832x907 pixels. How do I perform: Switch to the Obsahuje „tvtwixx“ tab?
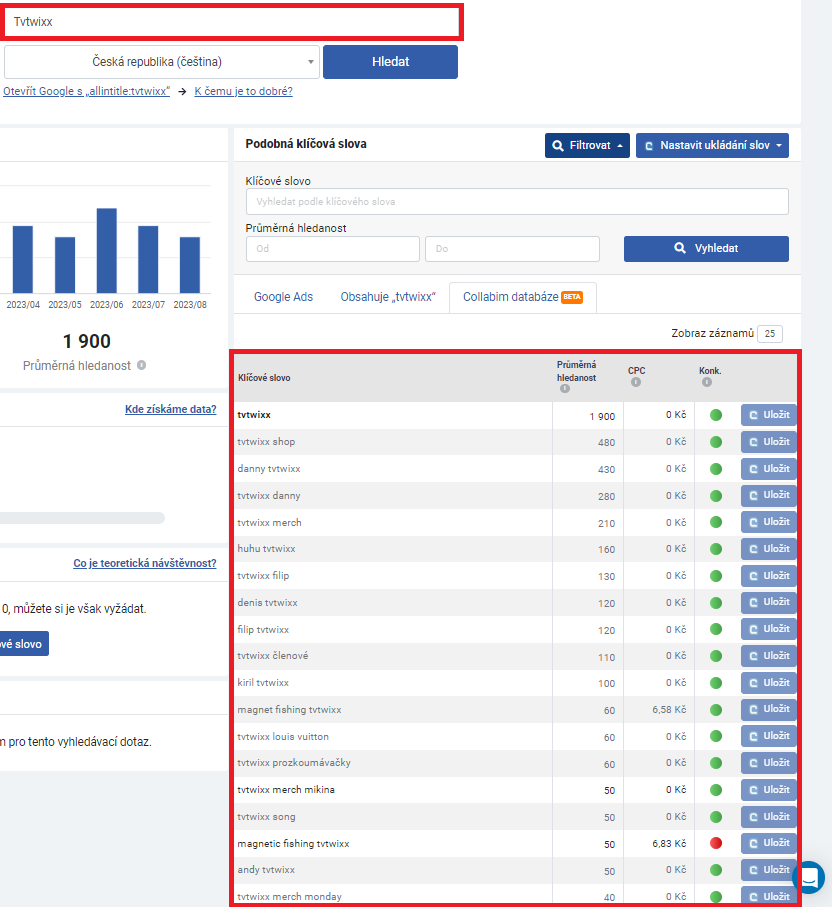point(388,297)
